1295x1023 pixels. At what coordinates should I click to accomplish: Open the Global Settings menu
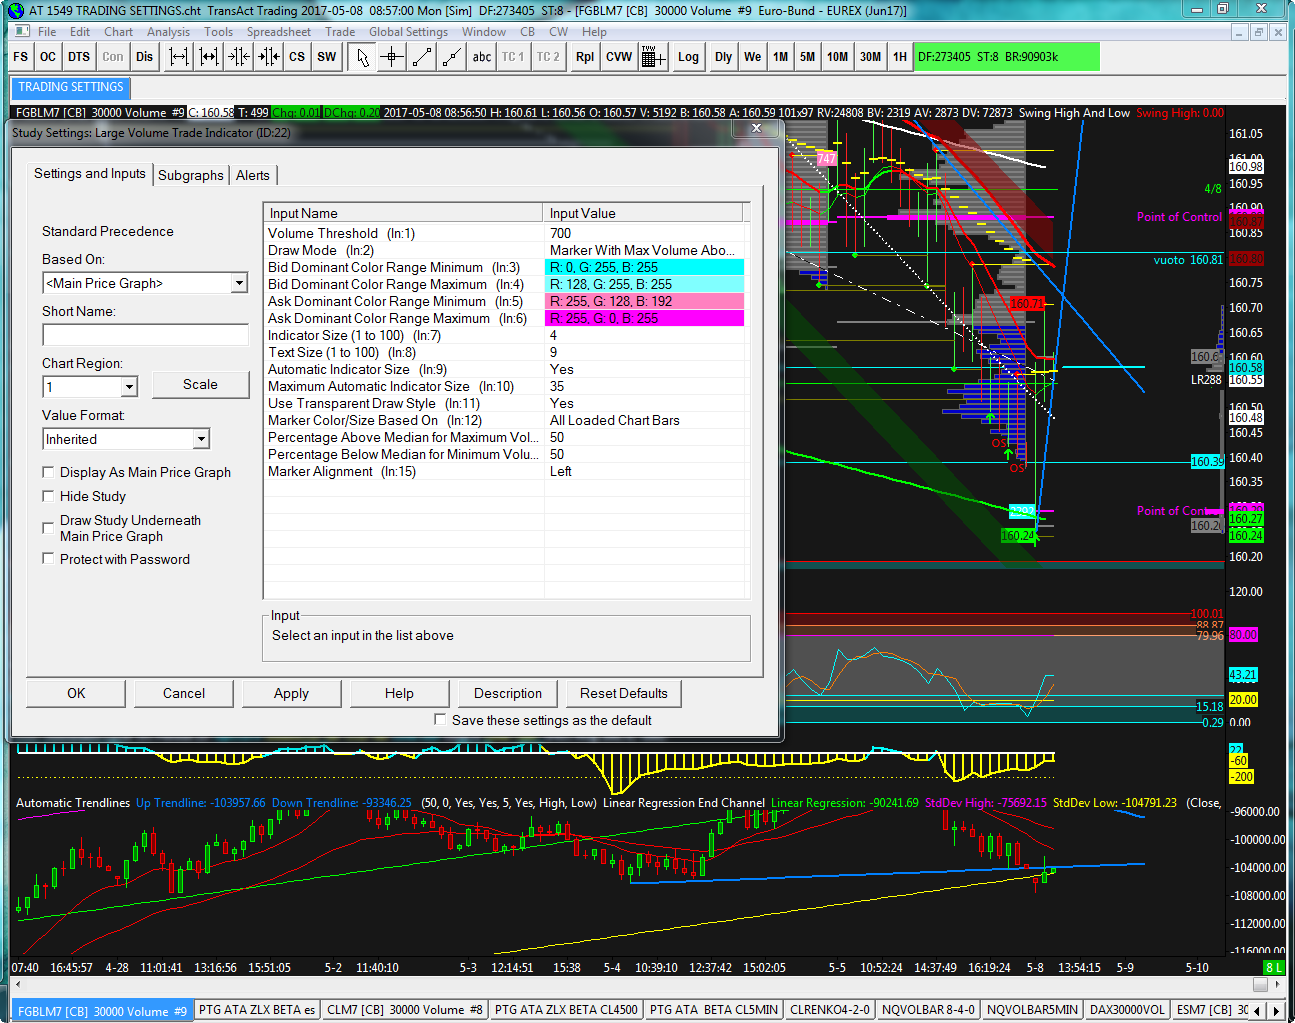(x=408, y=32)
